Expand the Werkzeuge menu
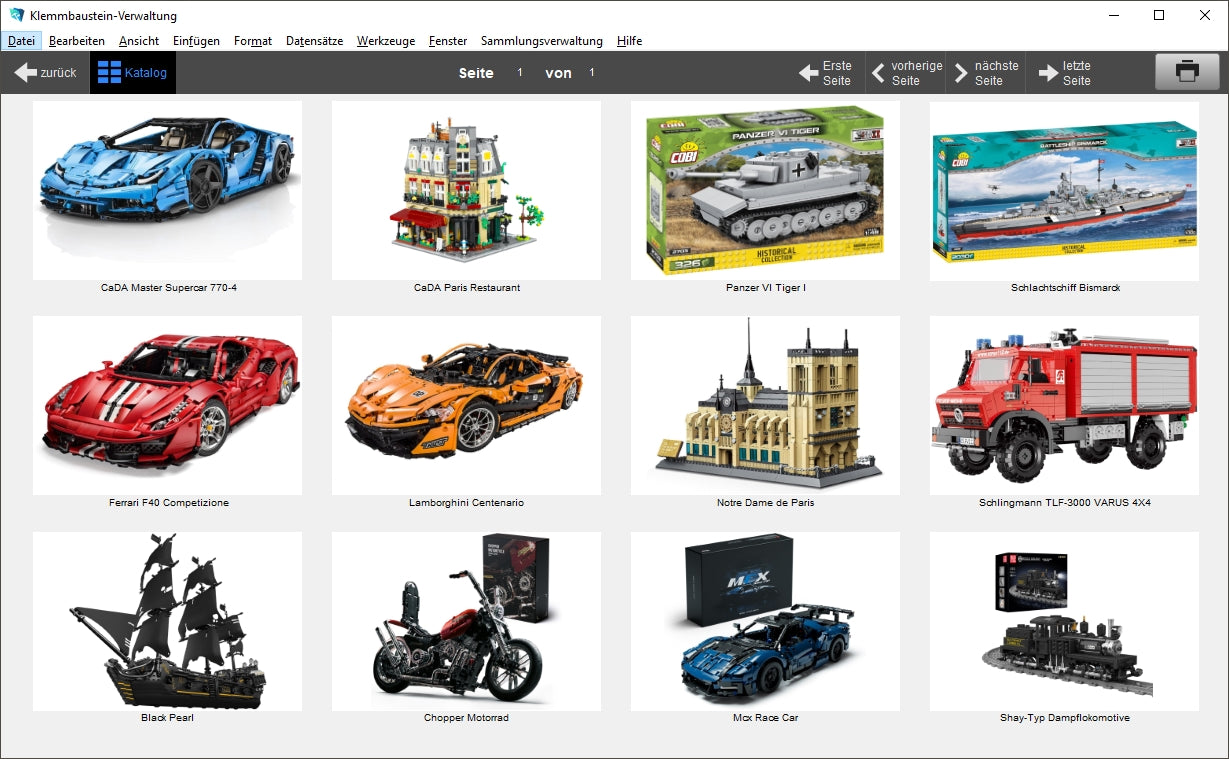The width and height of the screenshot is (1229, 759). coord(385,41)
